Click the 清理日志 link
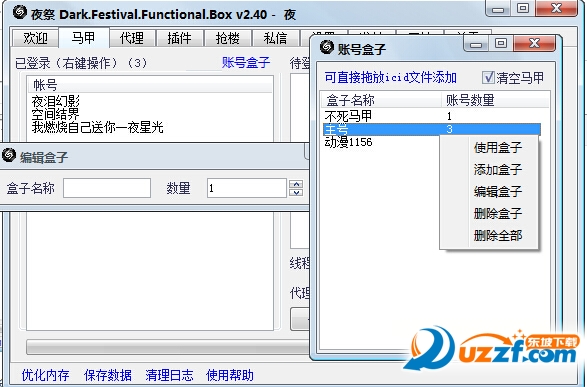This screenshot has height=387, width=587. (x=169, y=375)
